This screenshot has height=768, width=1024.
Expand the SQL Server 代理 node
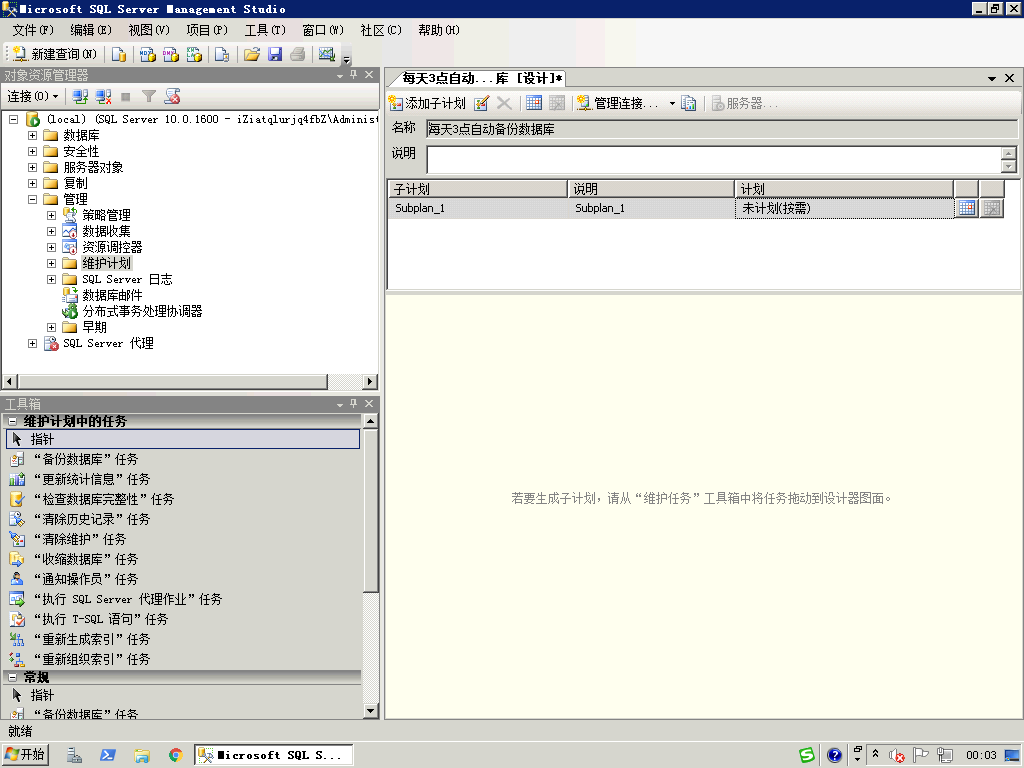pyautogui.click(x=32, y=344)
